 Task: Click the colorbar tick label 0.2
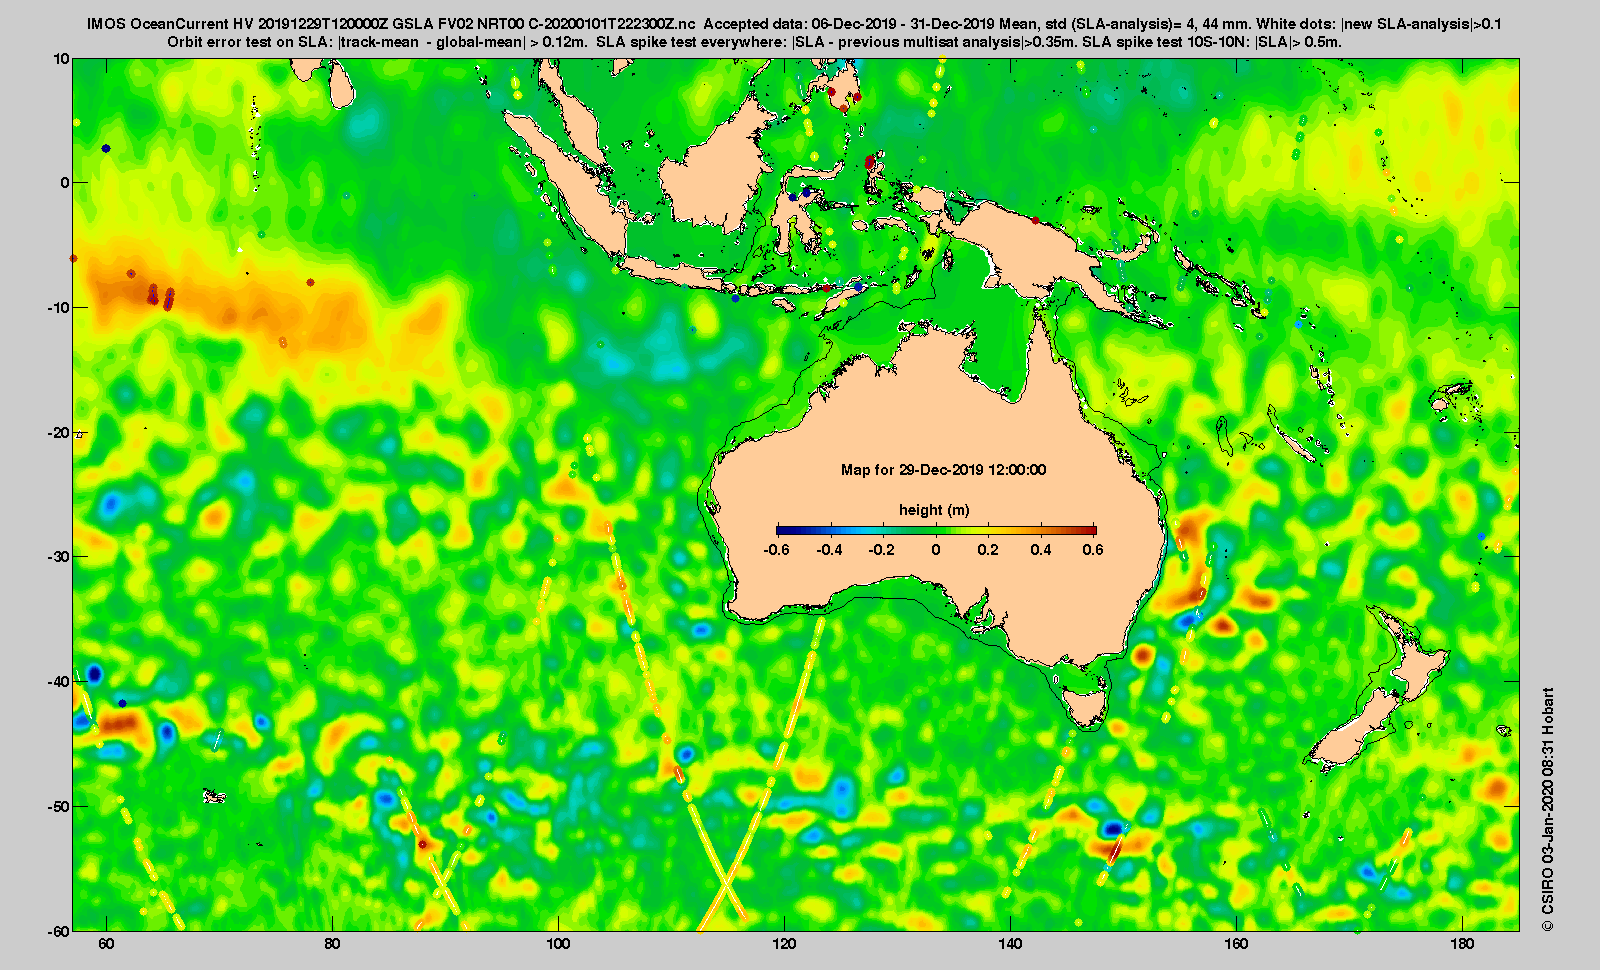[989, 550]
